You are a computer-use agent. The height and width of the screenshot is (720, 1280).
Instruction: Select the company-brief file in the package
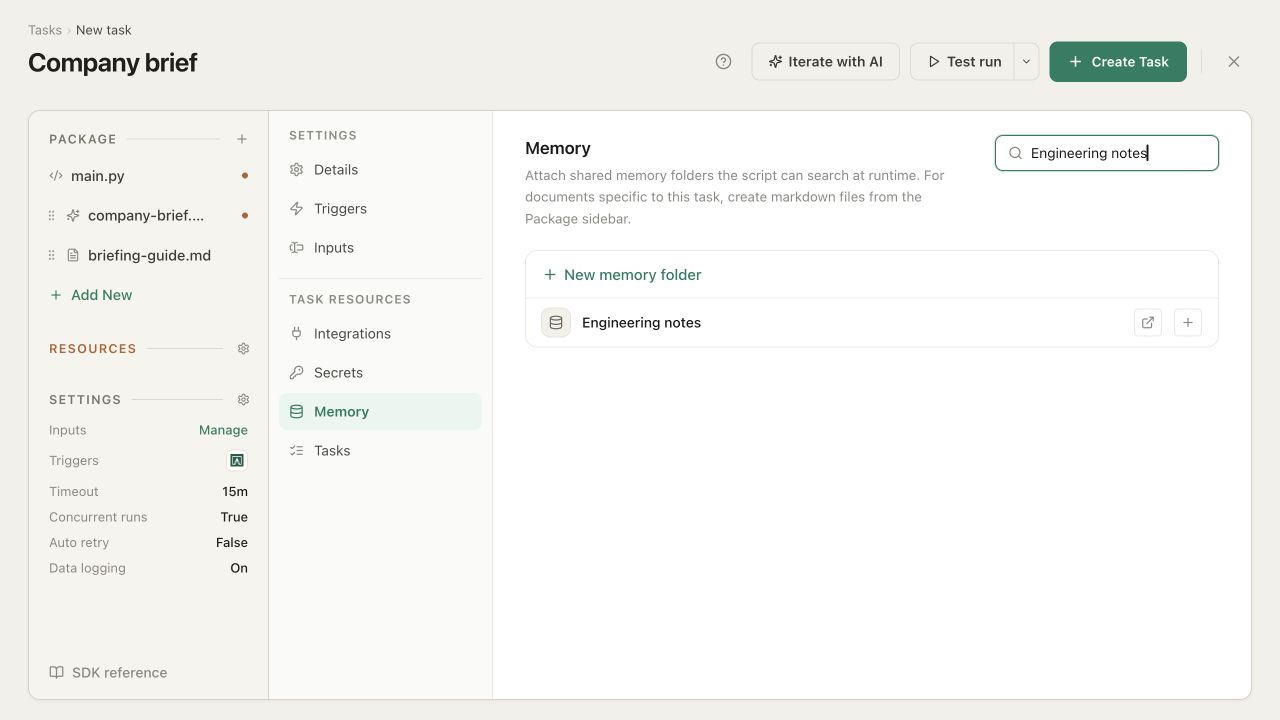(148, 216)
